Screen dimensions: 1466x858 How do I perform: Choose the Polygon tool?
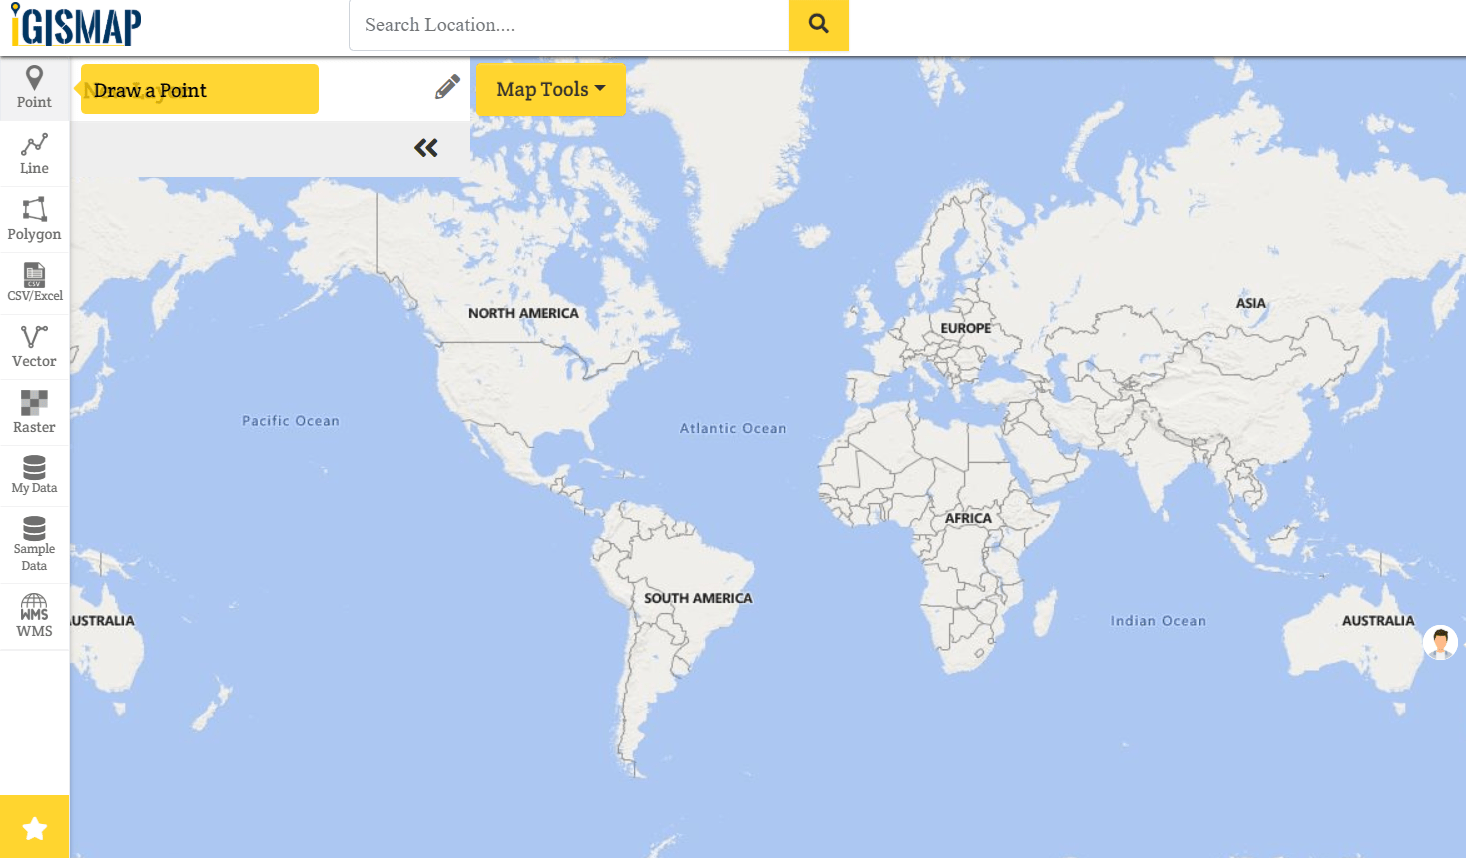point(34,220)
